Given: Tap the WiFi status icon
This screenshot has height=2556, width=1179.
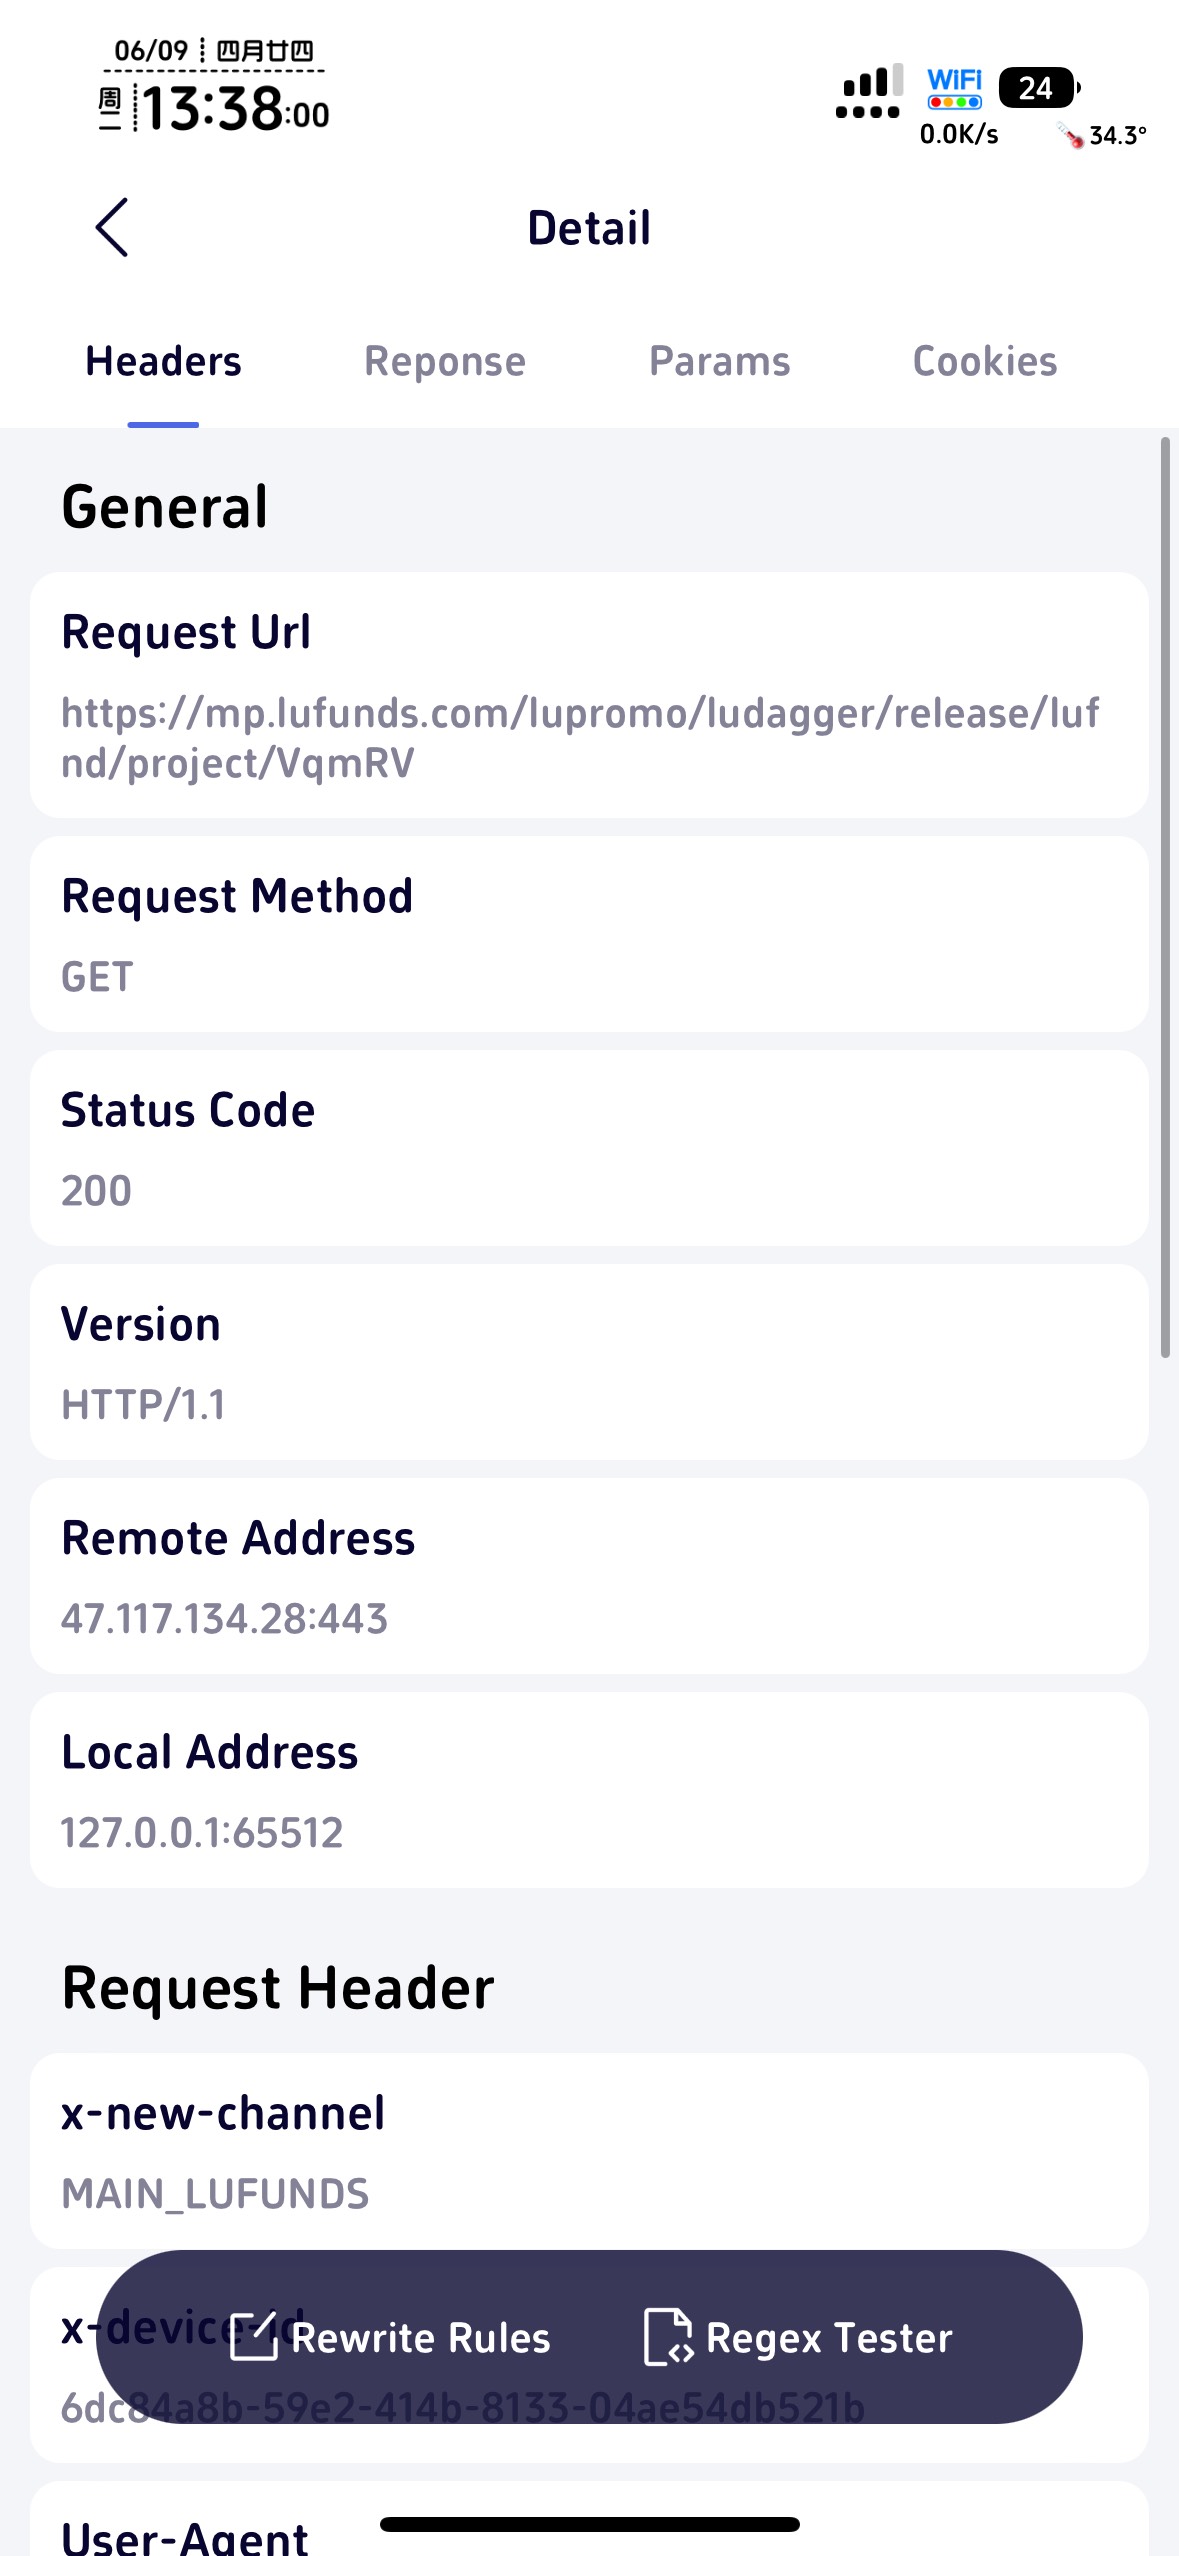Looking at the screenshot, I should 955,88.
